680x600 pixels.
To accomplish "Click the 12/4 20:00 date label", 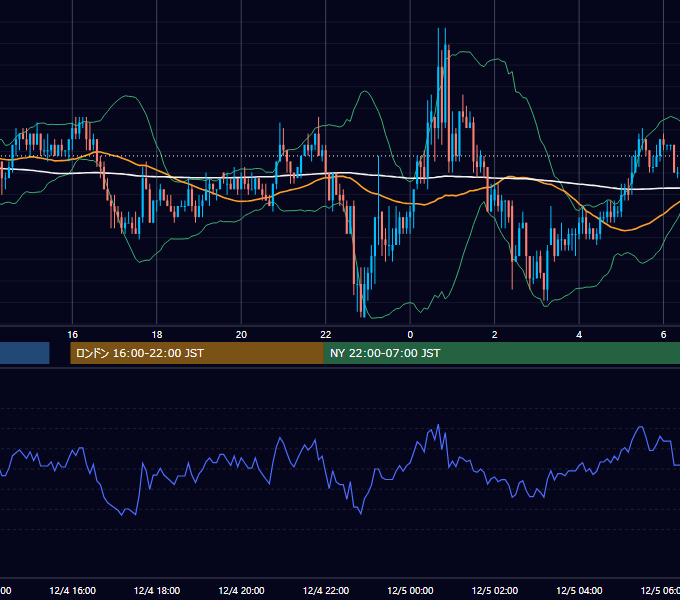I will tap(241, 590).
